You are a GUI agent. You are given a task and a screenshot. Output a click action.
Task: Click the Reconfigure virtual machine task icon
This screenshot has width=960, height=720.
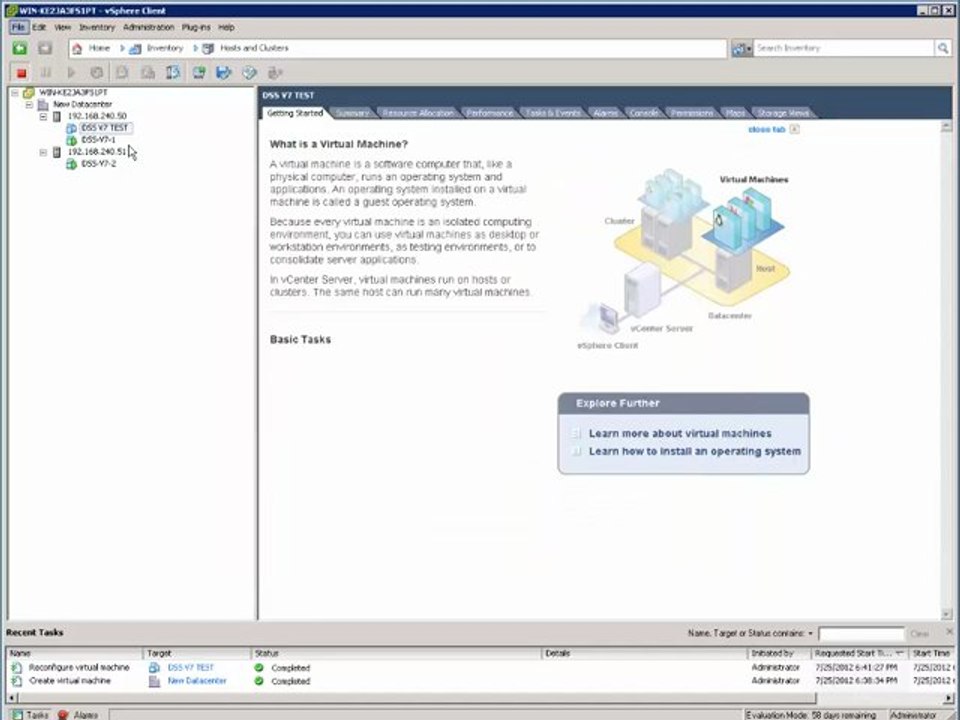point(17,668)
